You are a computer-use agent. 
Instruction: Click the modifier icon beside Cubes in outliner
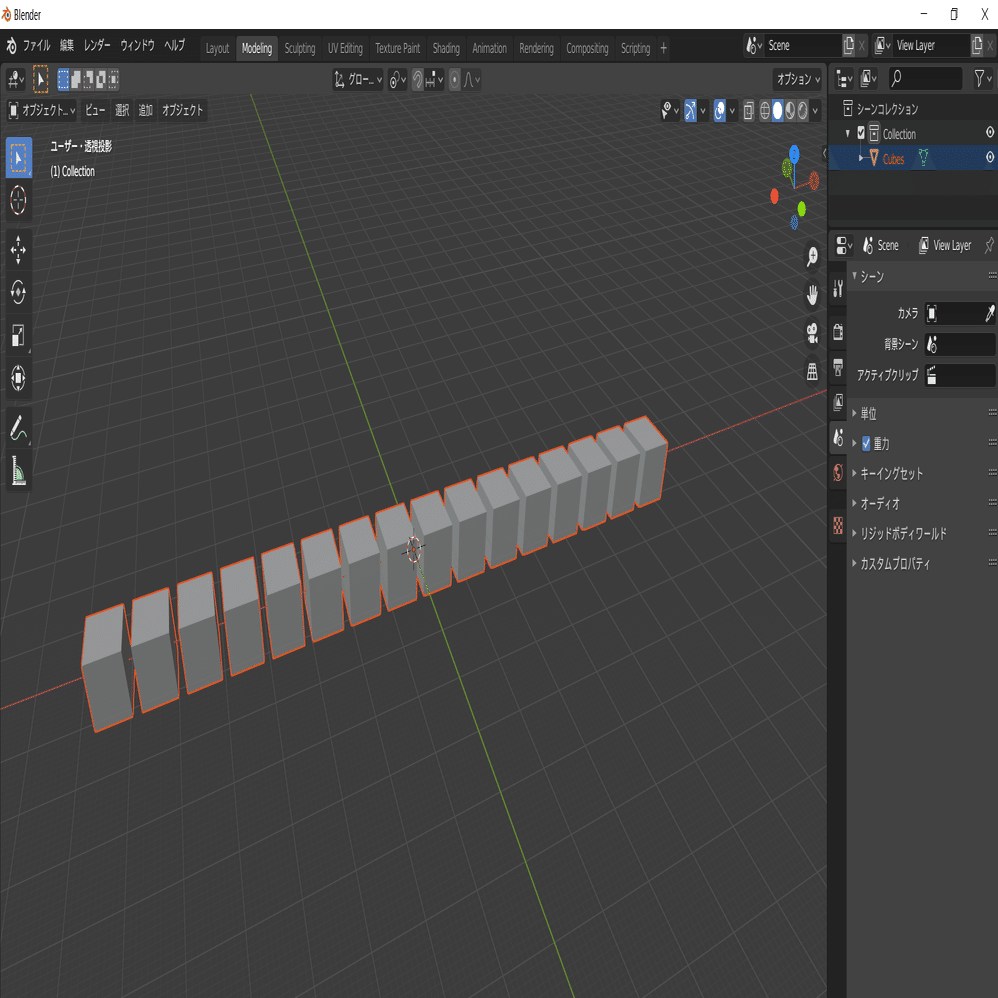(923, 158)
